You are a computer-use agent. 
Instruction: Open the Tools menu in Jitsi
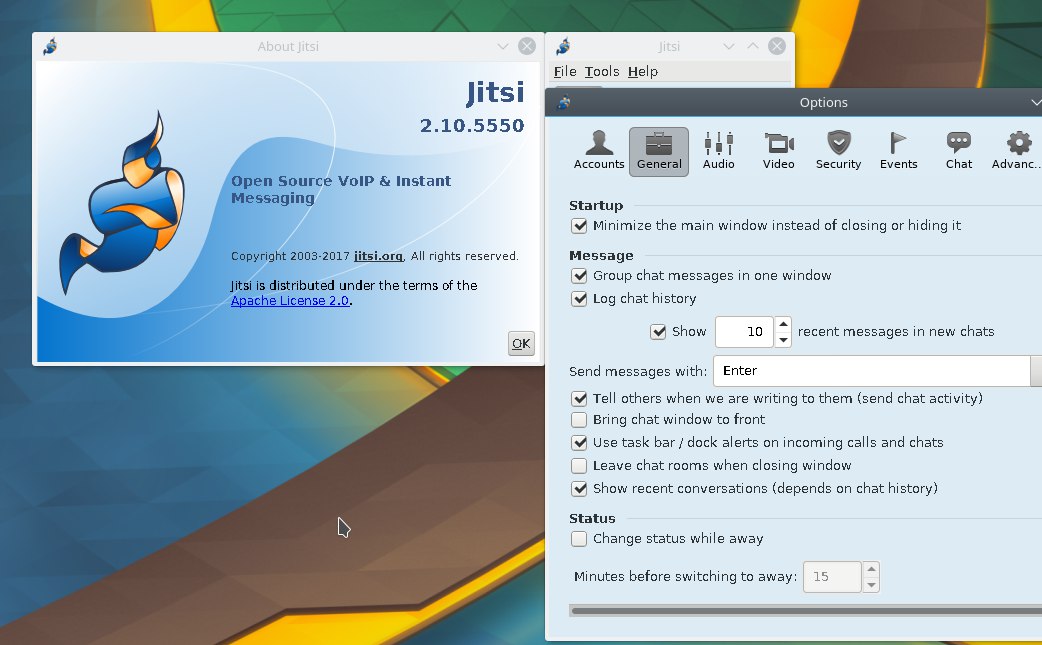point(602,72)
